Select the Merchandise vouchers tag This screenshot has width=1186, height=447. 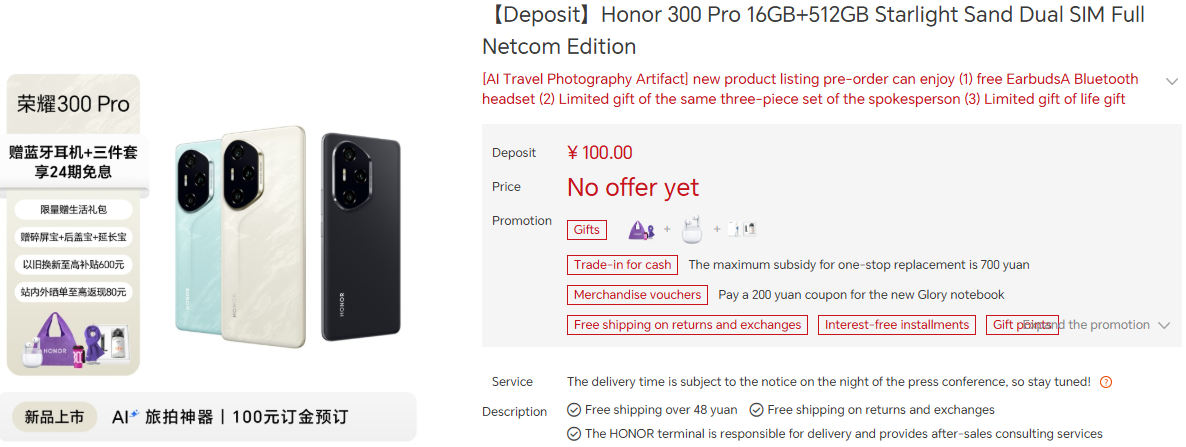point(637,295)
